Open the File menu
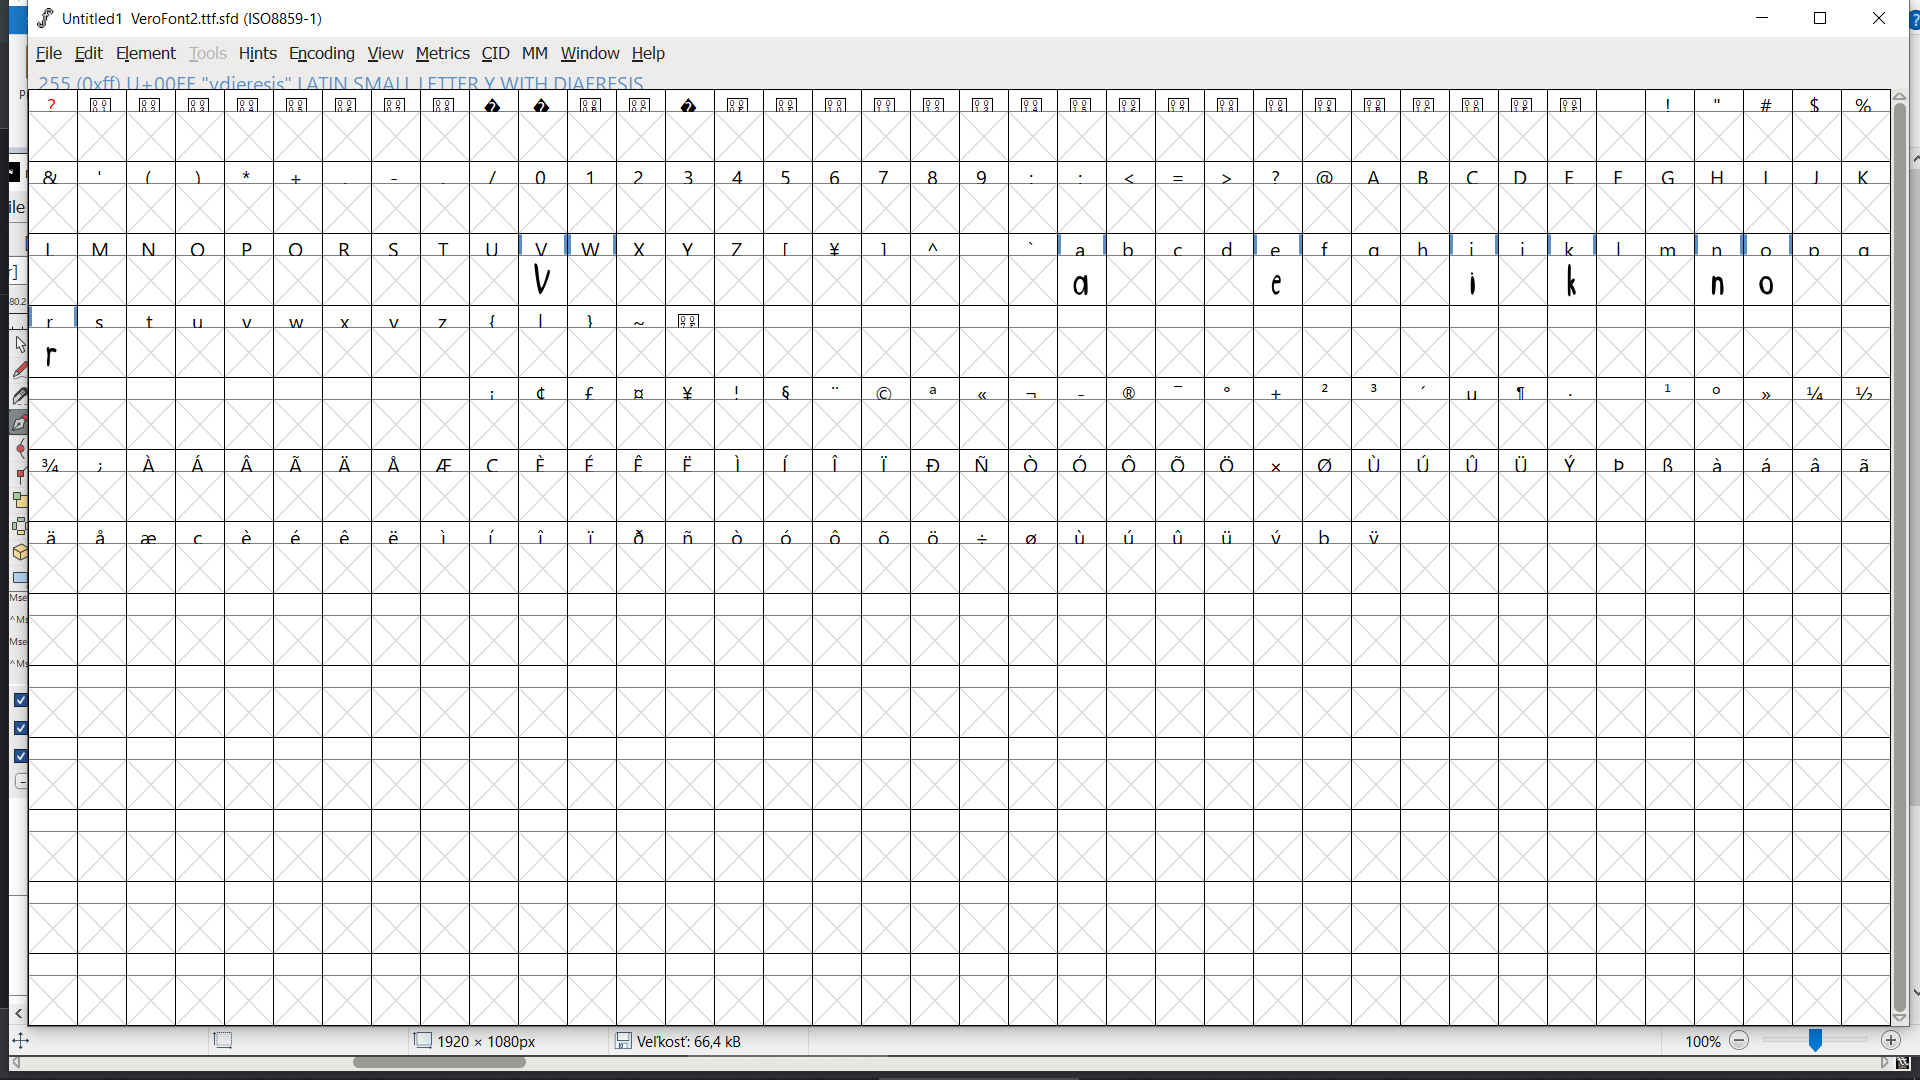Viewport: 1920px width, 1080px height. 48,53
